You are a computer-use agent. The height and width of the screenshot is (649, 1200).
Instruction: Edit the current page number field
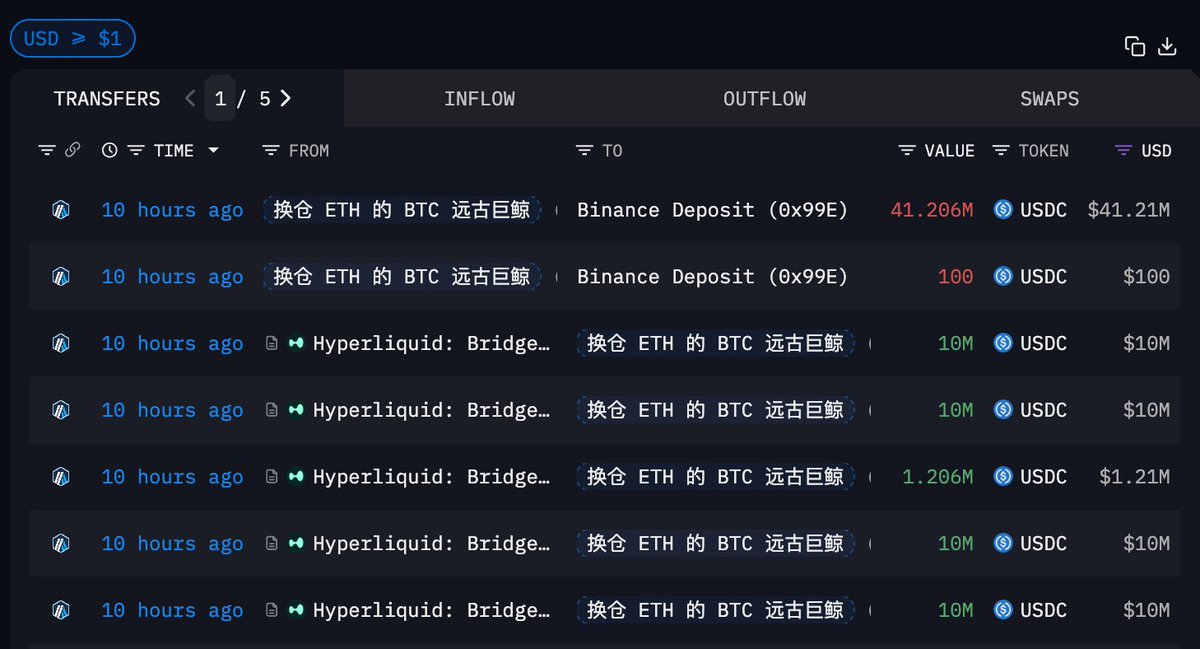[220, 98]
